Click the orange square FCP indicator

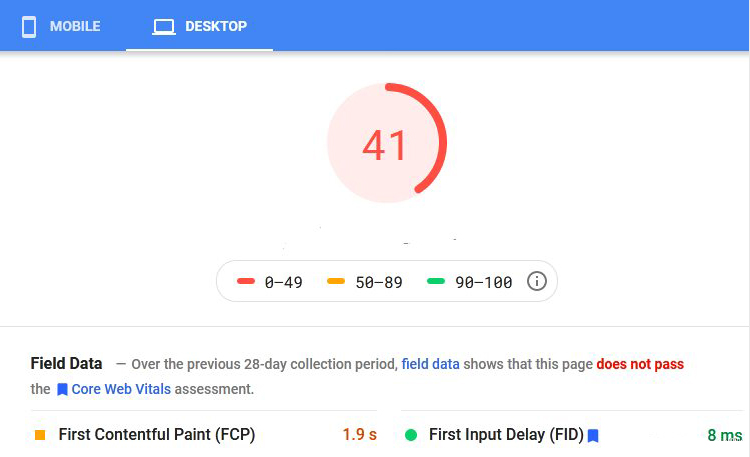pyautogui.click(x=40, y=435)
